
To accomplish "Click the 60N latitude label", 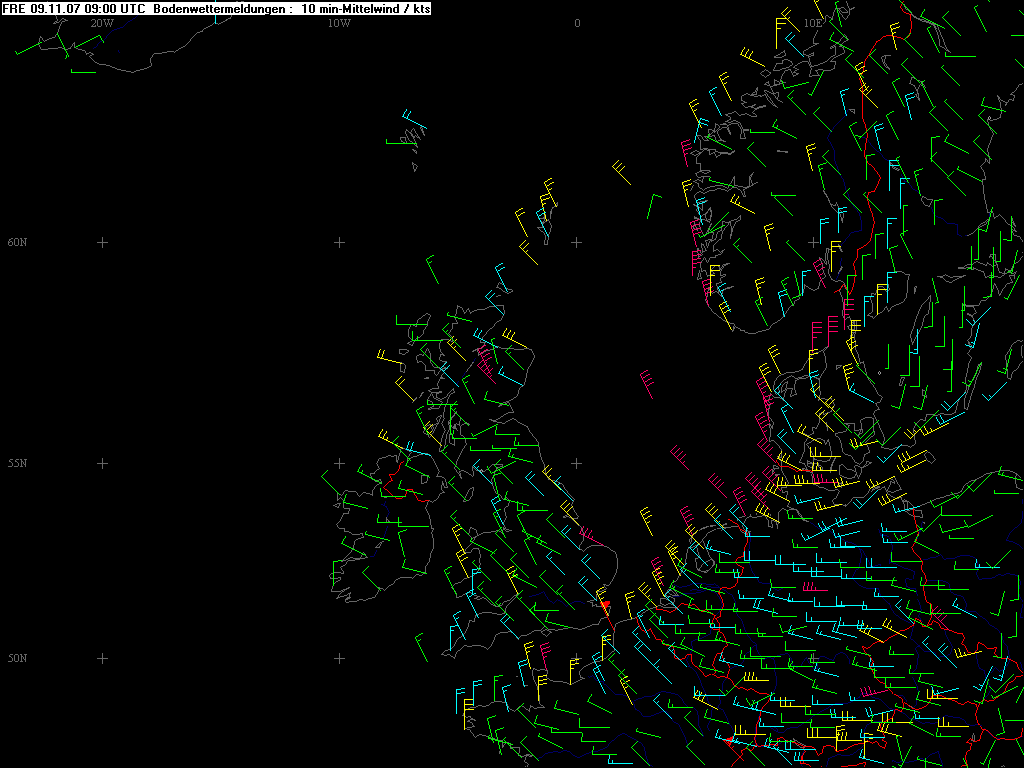I will [x=17, y=242].
